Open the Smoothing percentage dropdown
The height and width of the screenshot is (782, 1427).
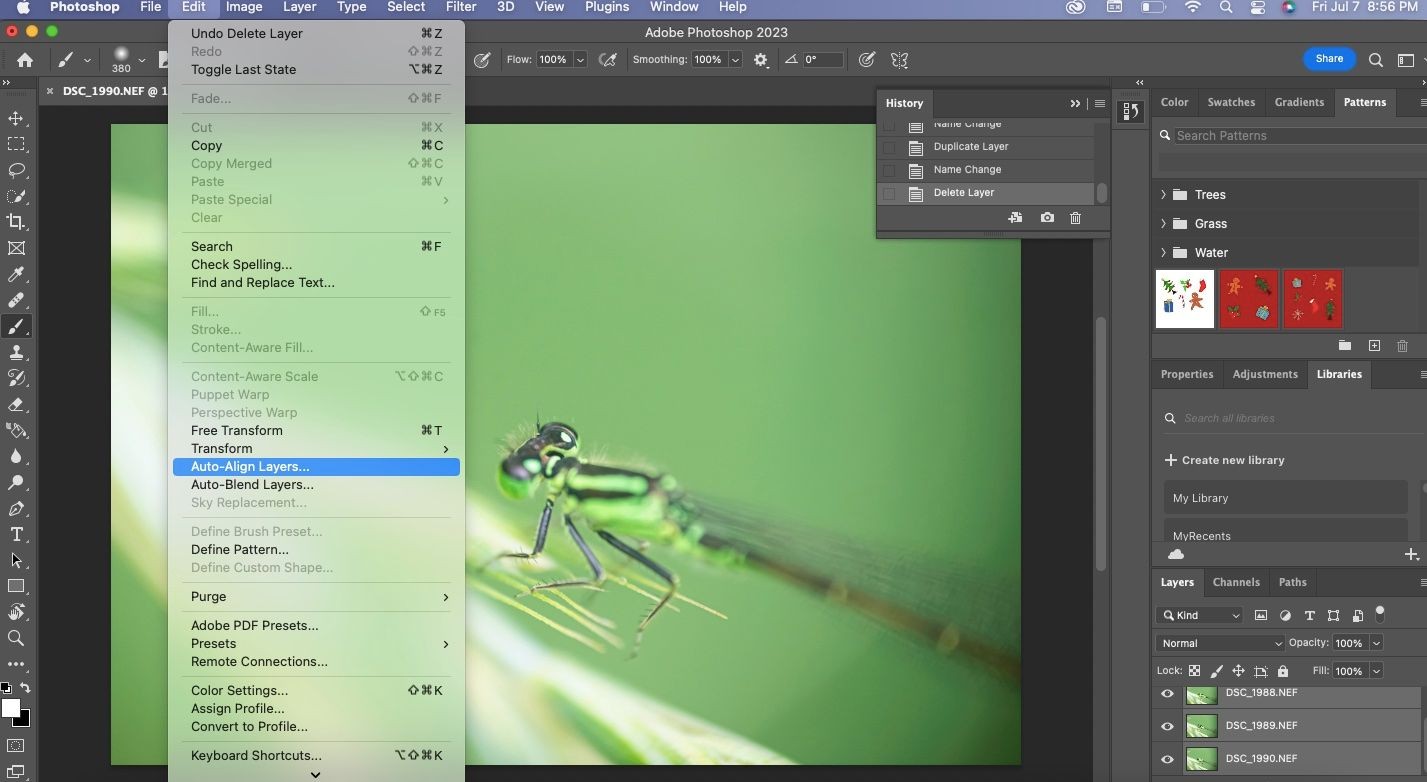735,60
